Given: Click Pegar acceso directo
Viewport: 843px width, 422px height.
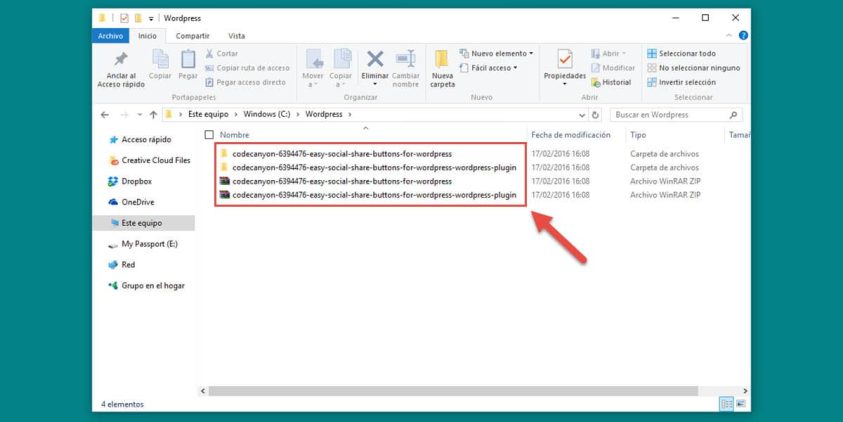Looking at the screenshot, I should 246,83.
